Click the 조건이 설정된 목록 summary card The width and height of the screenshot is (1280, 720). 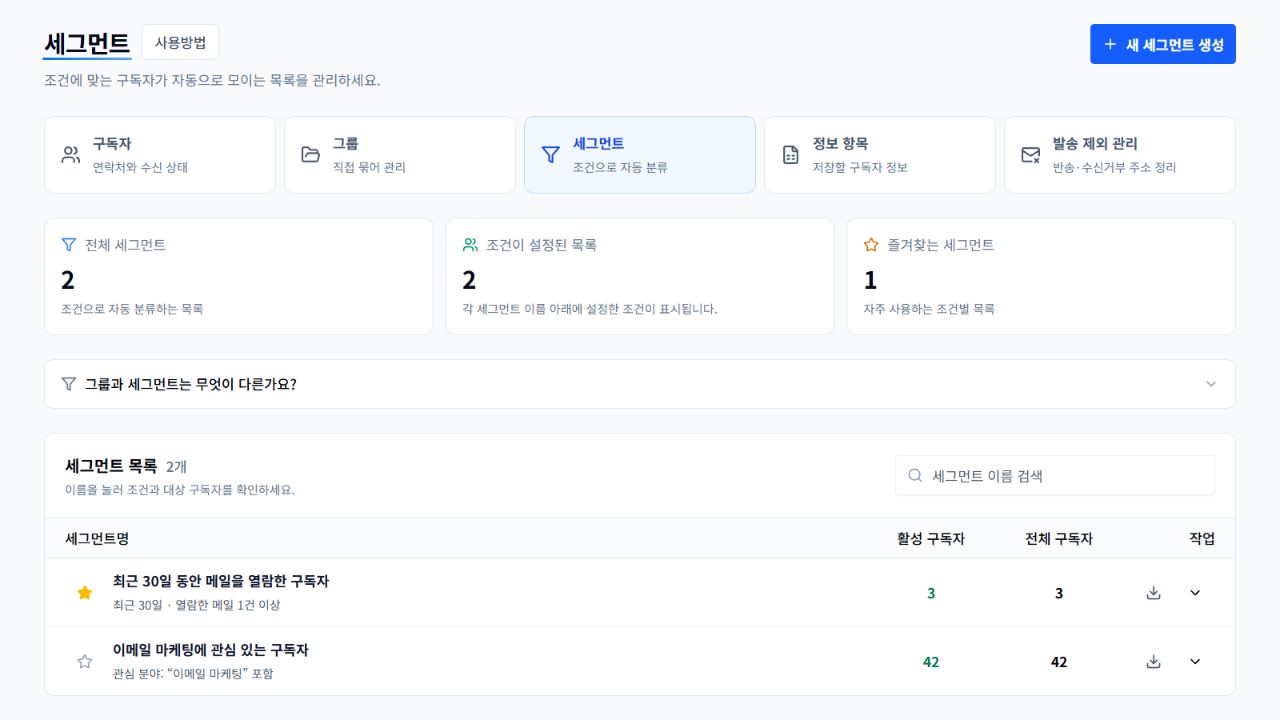[x=640, y=276]
